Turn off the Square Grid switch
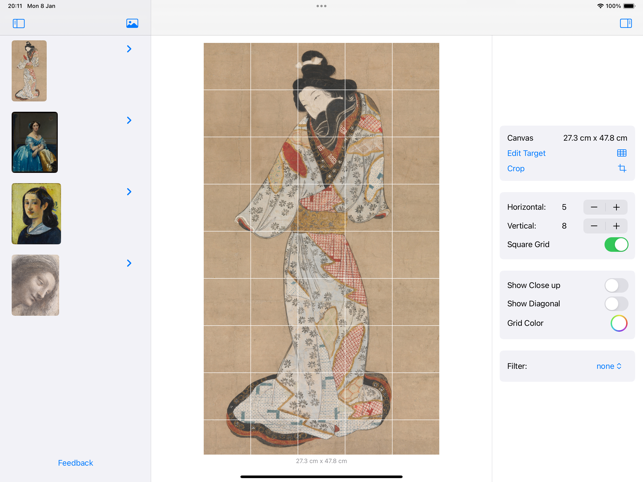The height and width of the screenshot is (482, 643). [616, 244]
